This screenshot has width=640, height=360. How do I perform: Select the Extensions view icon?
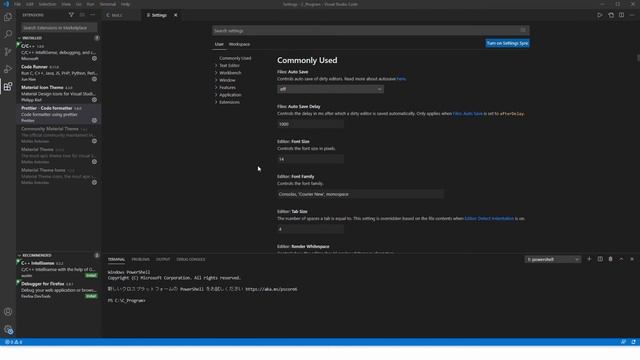(x=8, y=87)
